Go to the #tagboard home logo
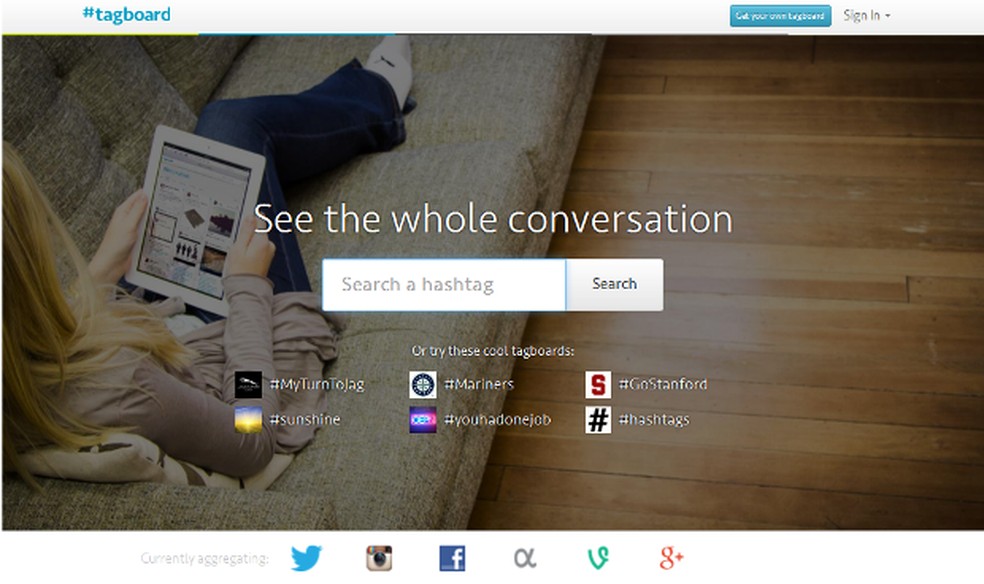 (127, 14)
